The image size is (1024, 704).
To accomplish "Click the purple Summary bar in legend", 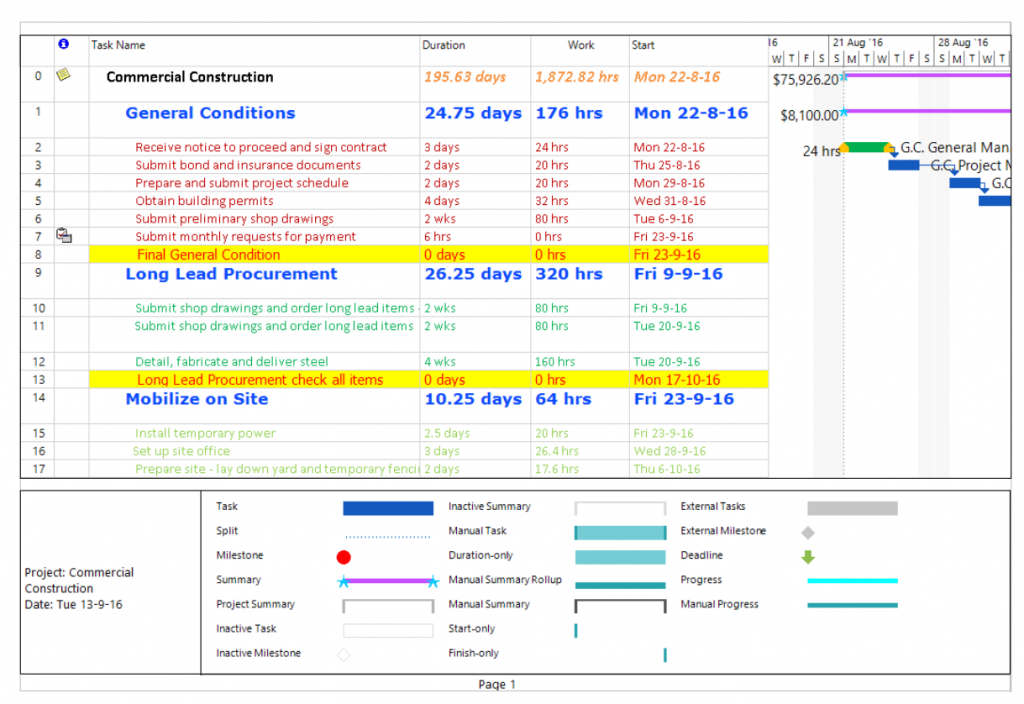I will tap(388, 581).
